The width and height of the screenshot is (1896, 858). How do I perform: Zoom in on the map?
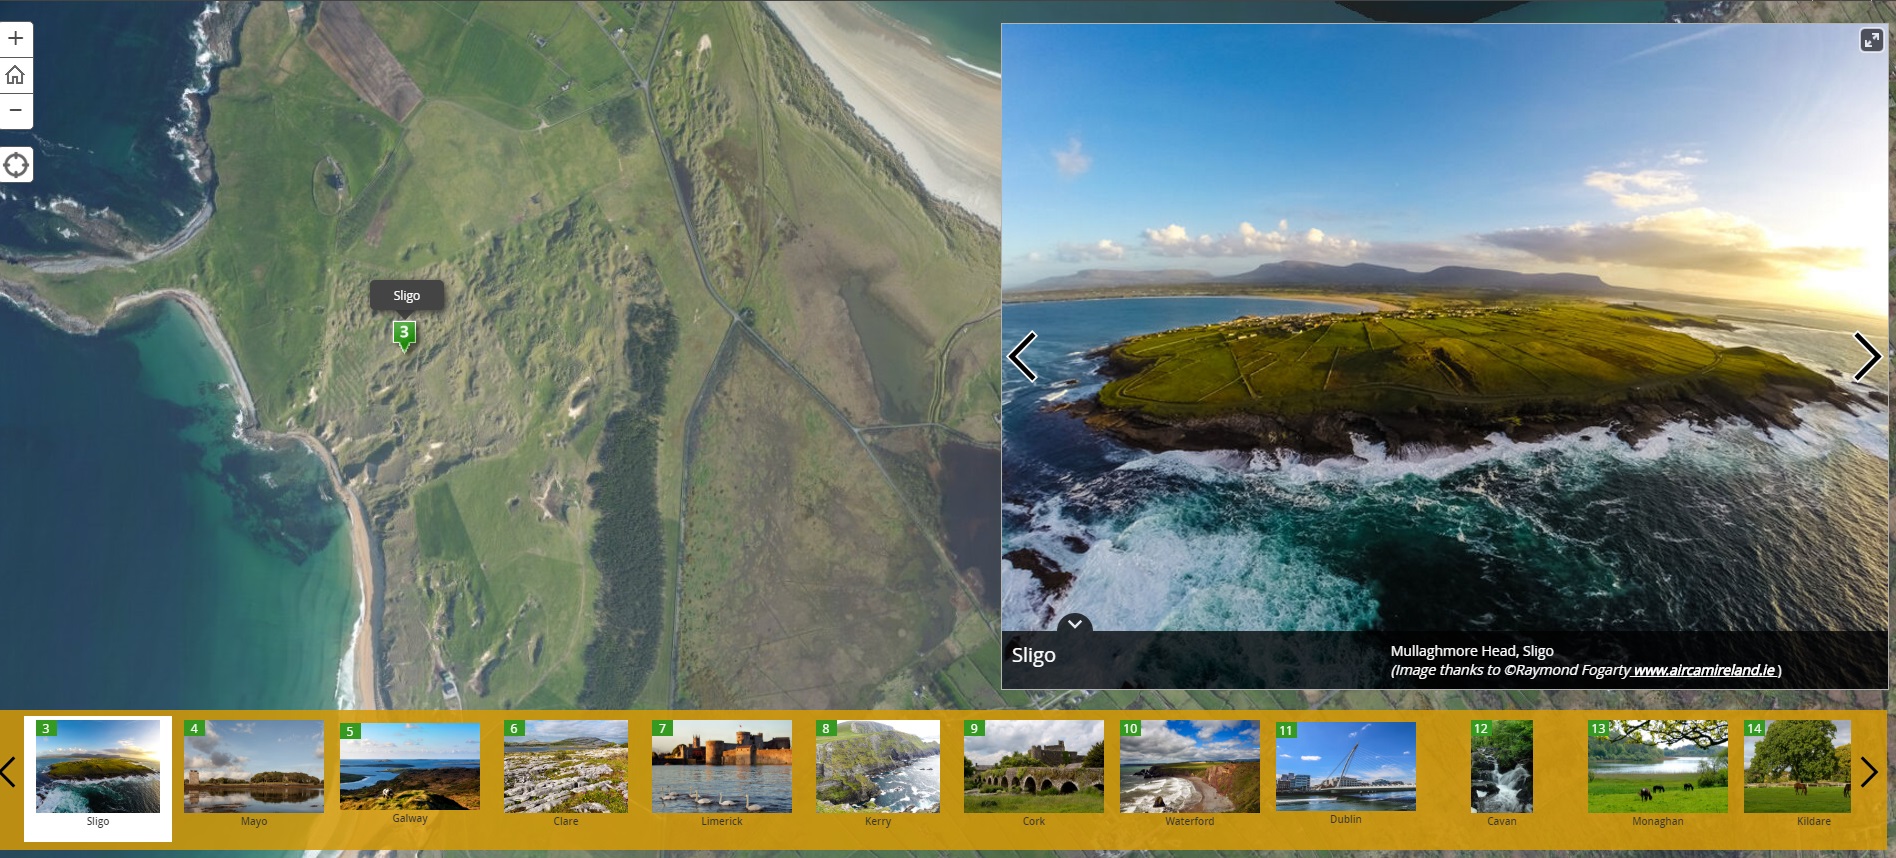pos(16,39)
